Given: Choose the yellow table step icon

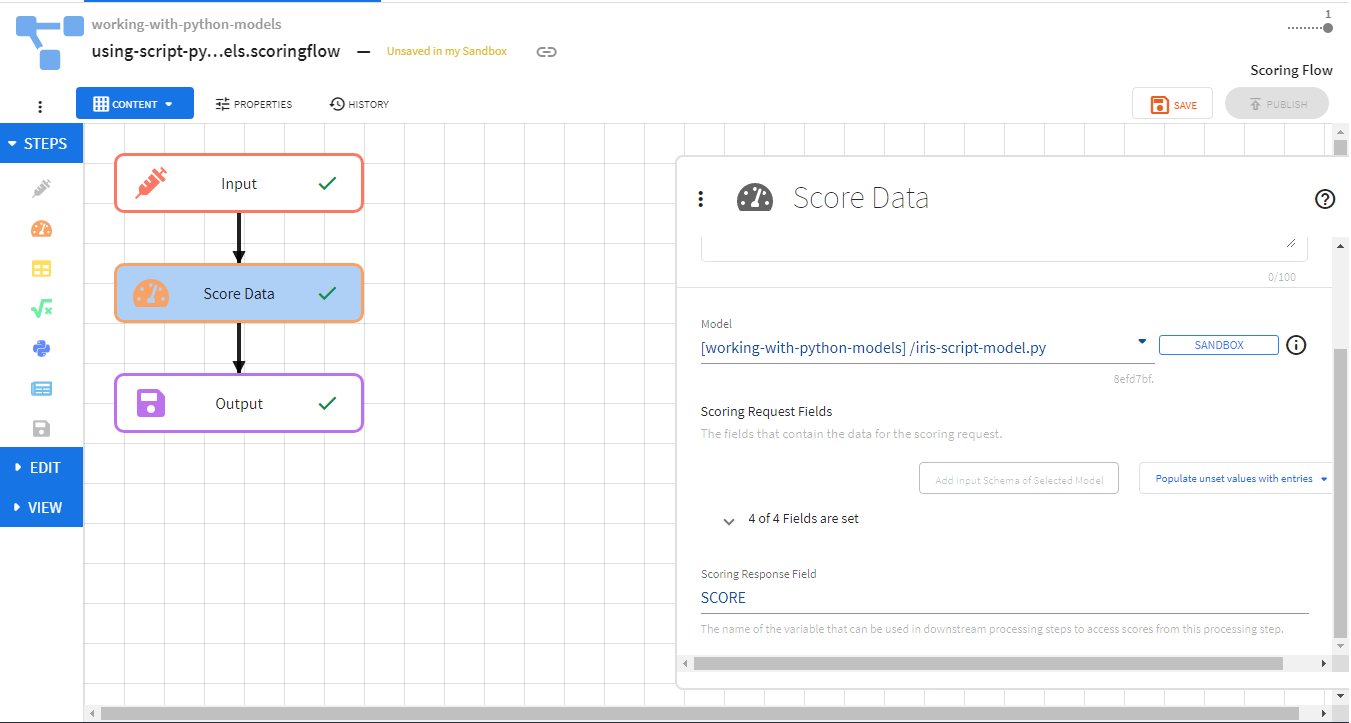Looking at the screenshot, I should point(41,269).
